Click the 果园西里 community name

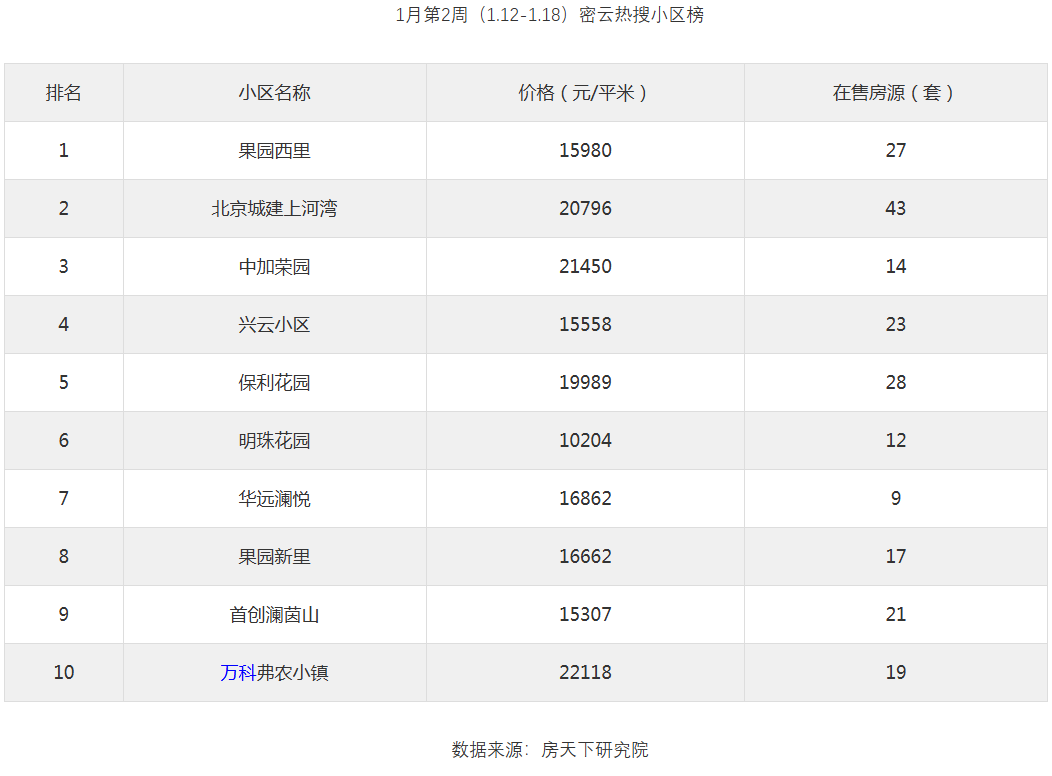275,151
